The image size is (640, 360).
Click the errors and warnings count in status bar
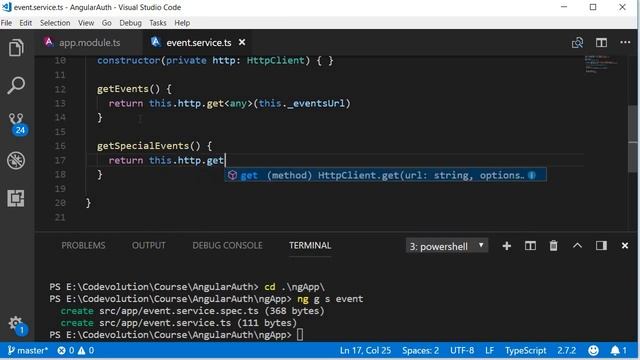[x=76, y=351]
